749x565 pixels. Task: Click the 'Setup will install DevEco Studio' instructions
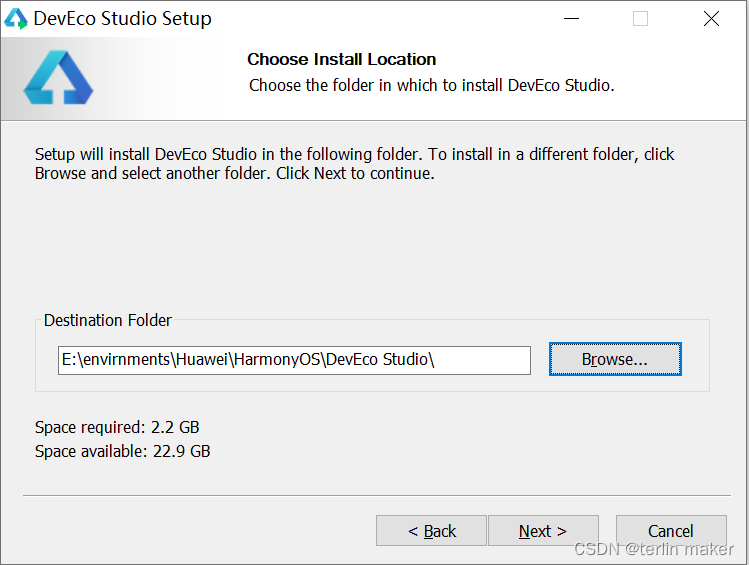pyautogui.click(x=354, y=164)
